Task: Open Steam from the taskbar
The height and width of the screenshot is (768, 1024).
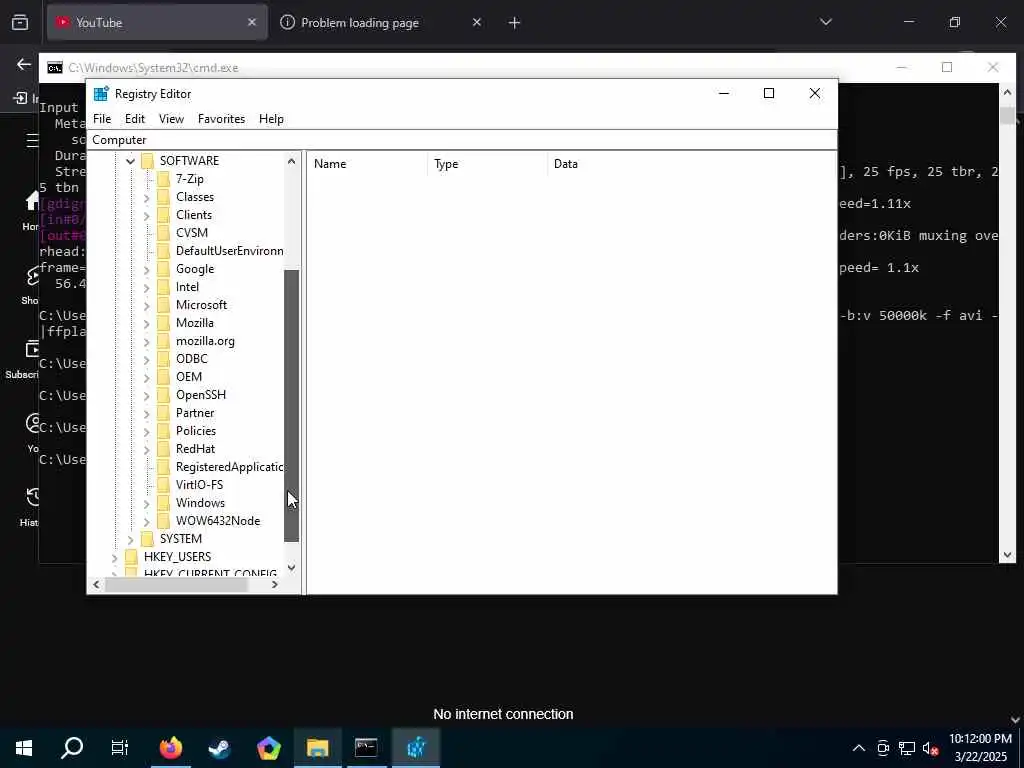Action: click(219, 748)
